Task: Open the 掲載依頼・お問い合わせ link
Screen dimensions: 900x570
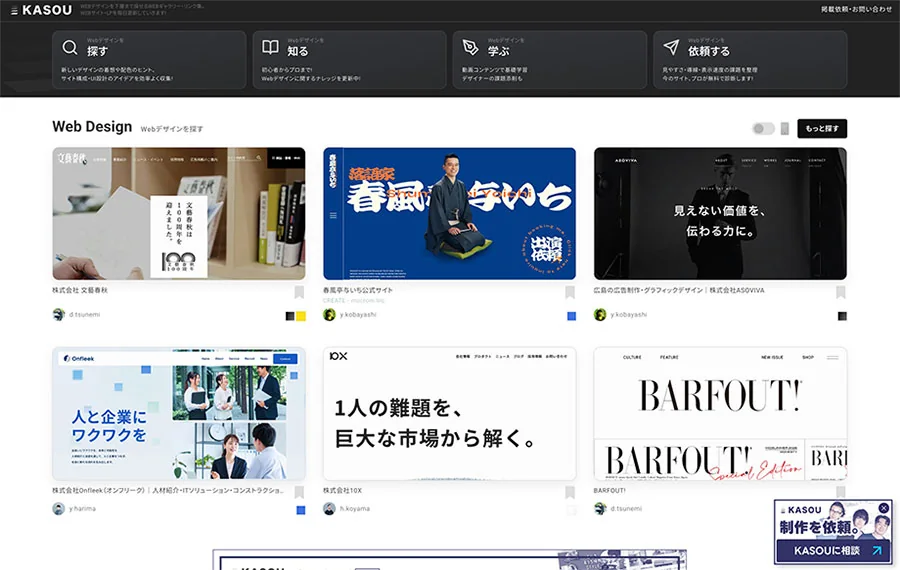Action: pyautogui.click(x=856, y=9)
